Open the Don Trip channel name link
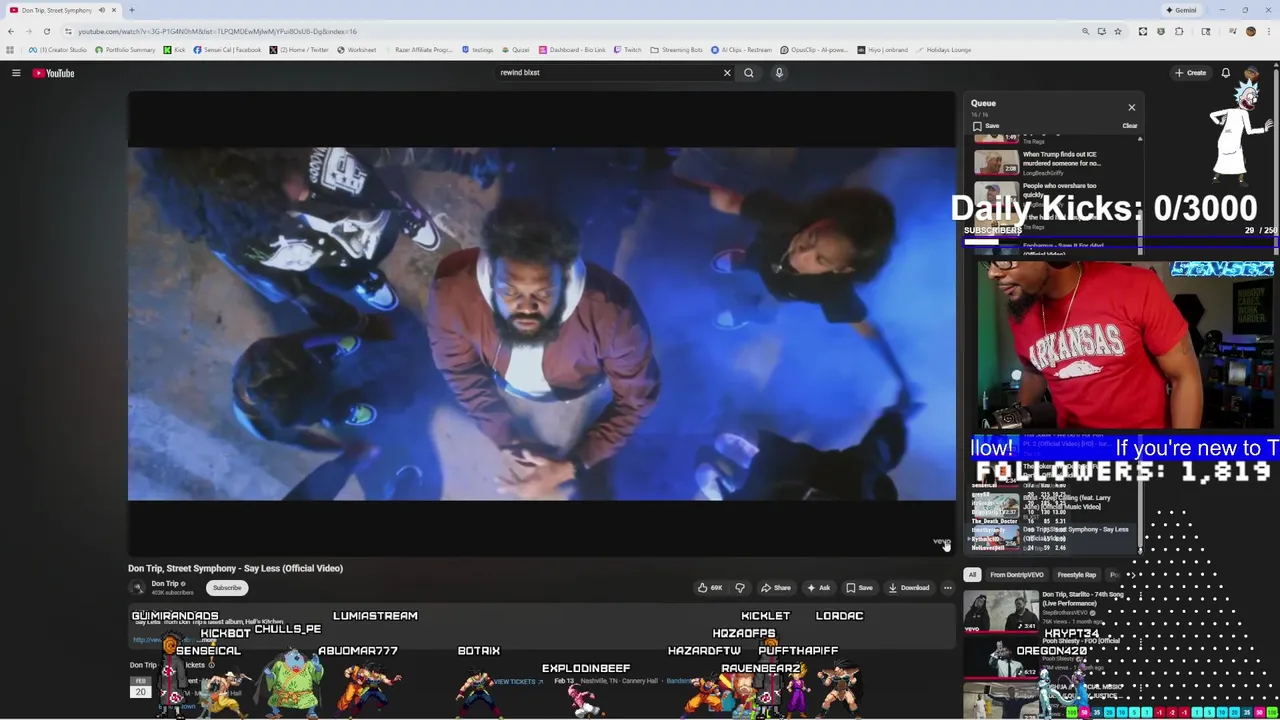Viewport: 1280px width, 720px height. pyautogui.click(x=166, y=584)
